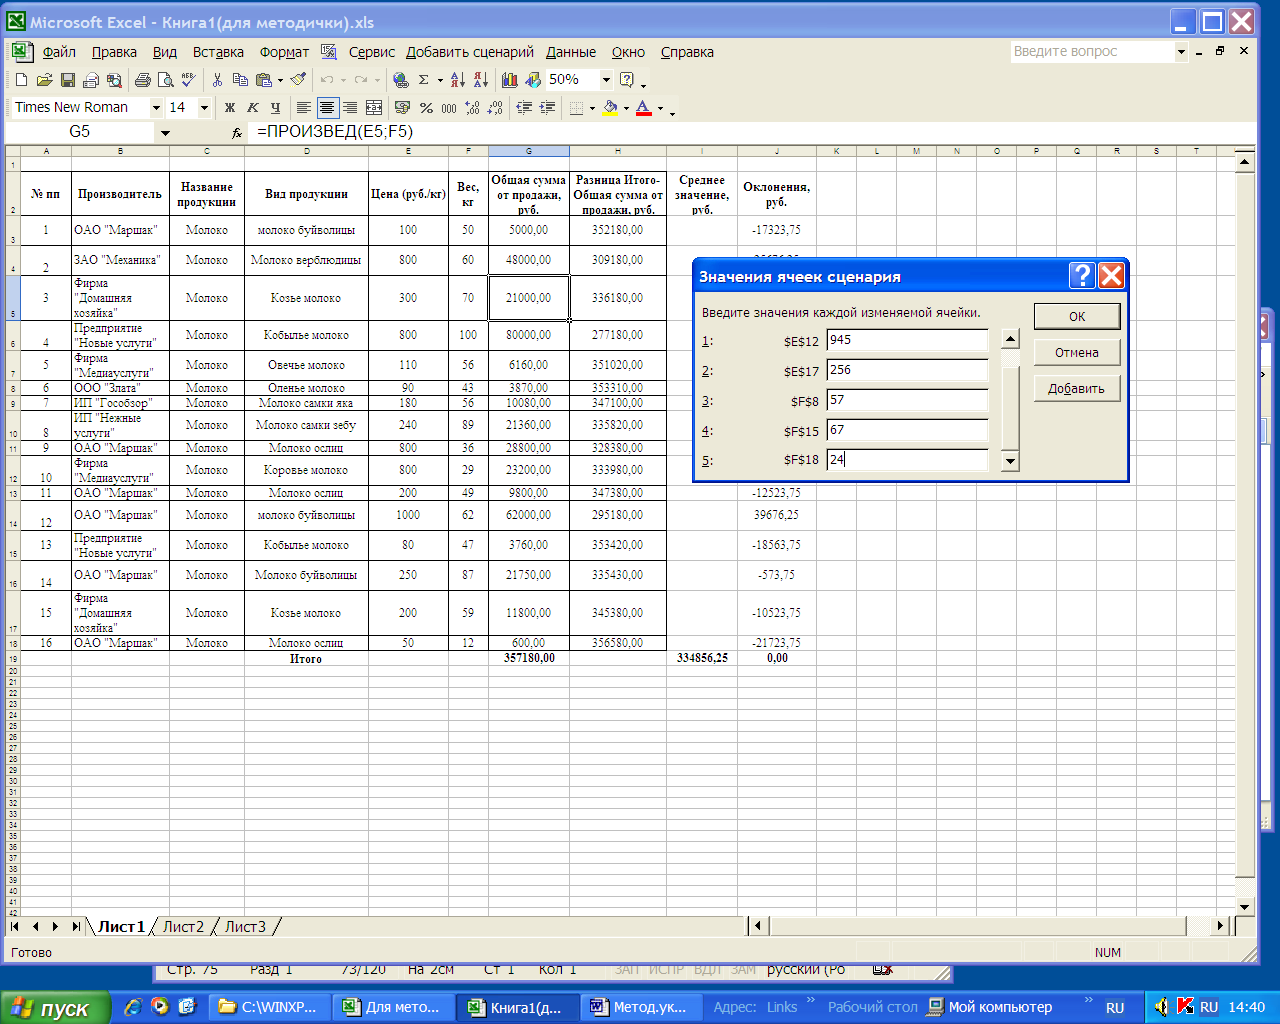
Task: Launch the Chart Wizard icon
Action: point(510,80)
